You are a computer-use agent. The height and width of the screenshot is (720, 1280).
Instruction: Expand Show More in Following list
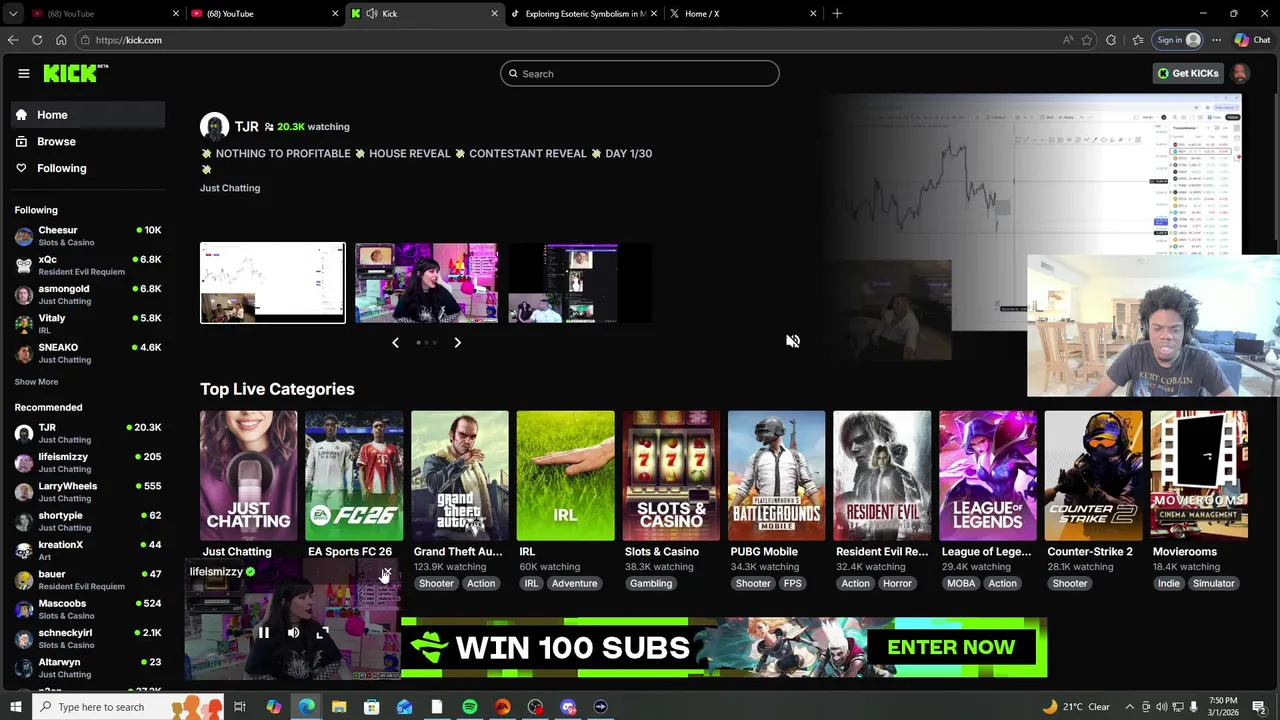[36, 382]
